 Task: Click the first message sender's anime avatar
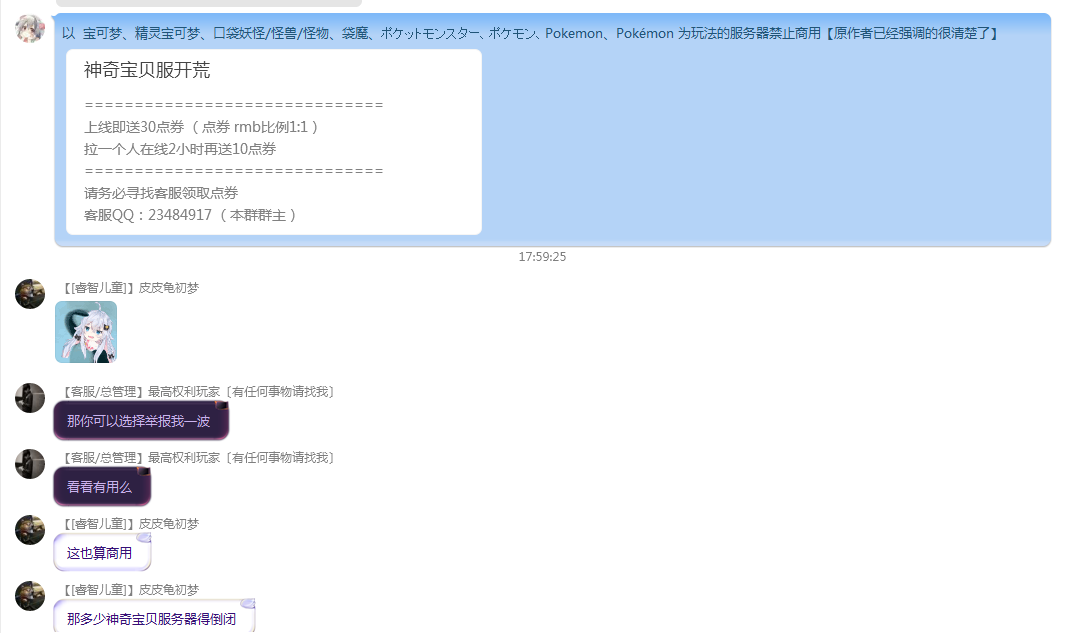30,29
